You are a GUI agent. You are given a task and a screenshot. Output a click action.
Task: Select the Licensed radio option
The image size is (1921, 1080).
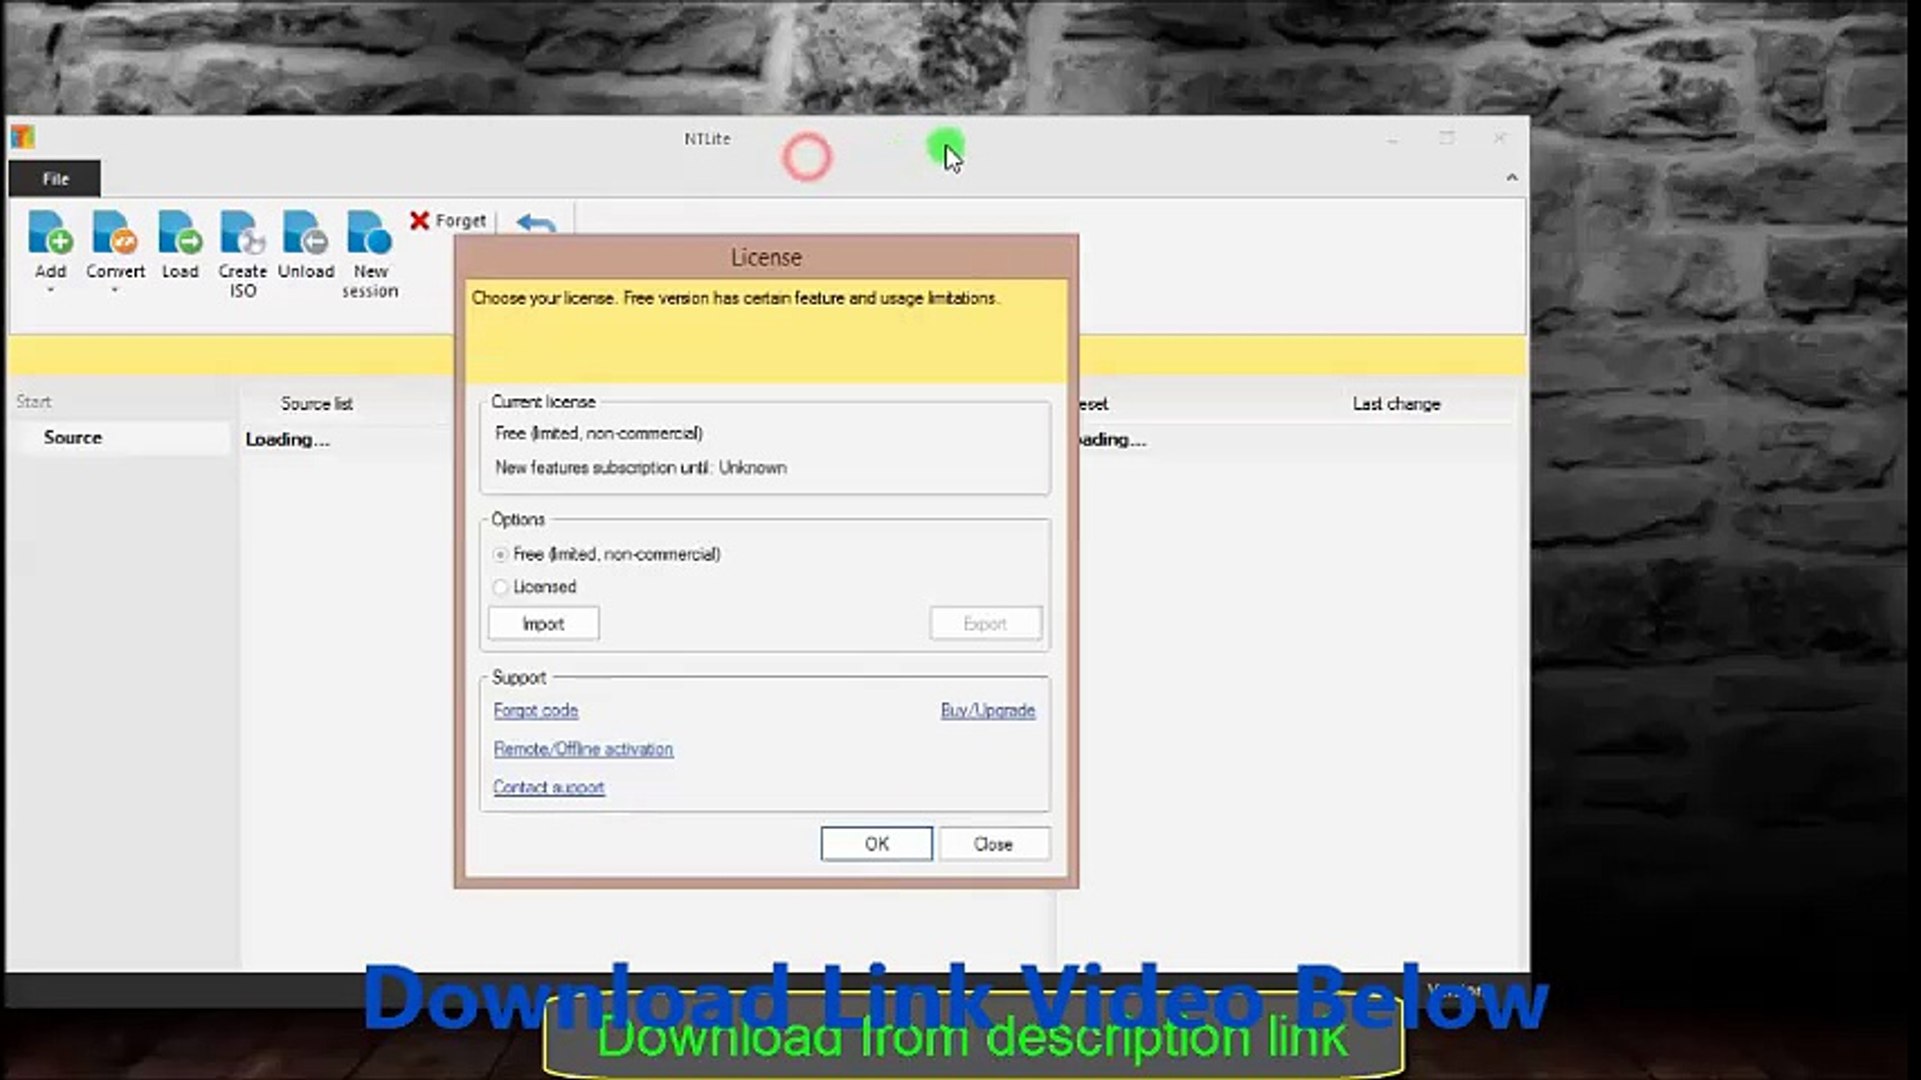click(501, 587)
